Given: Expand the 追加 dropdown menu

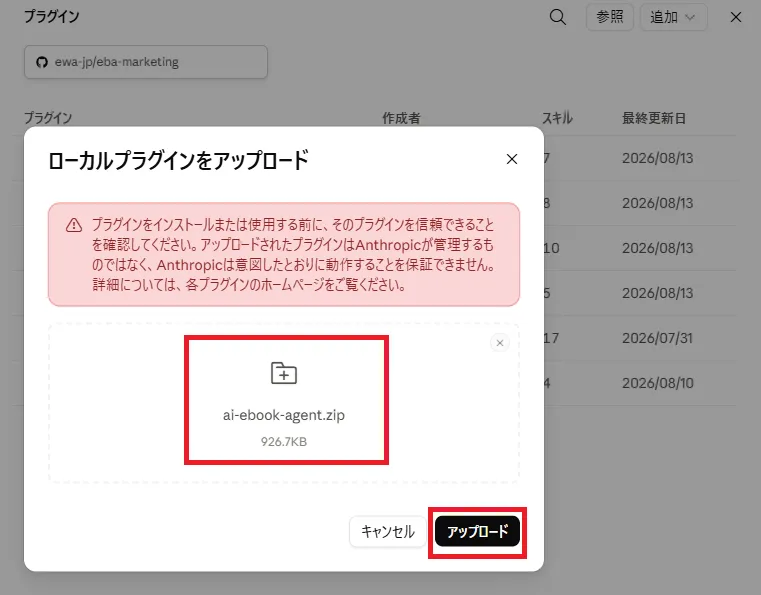Looking at the screenshot, I should pos(673,17).
